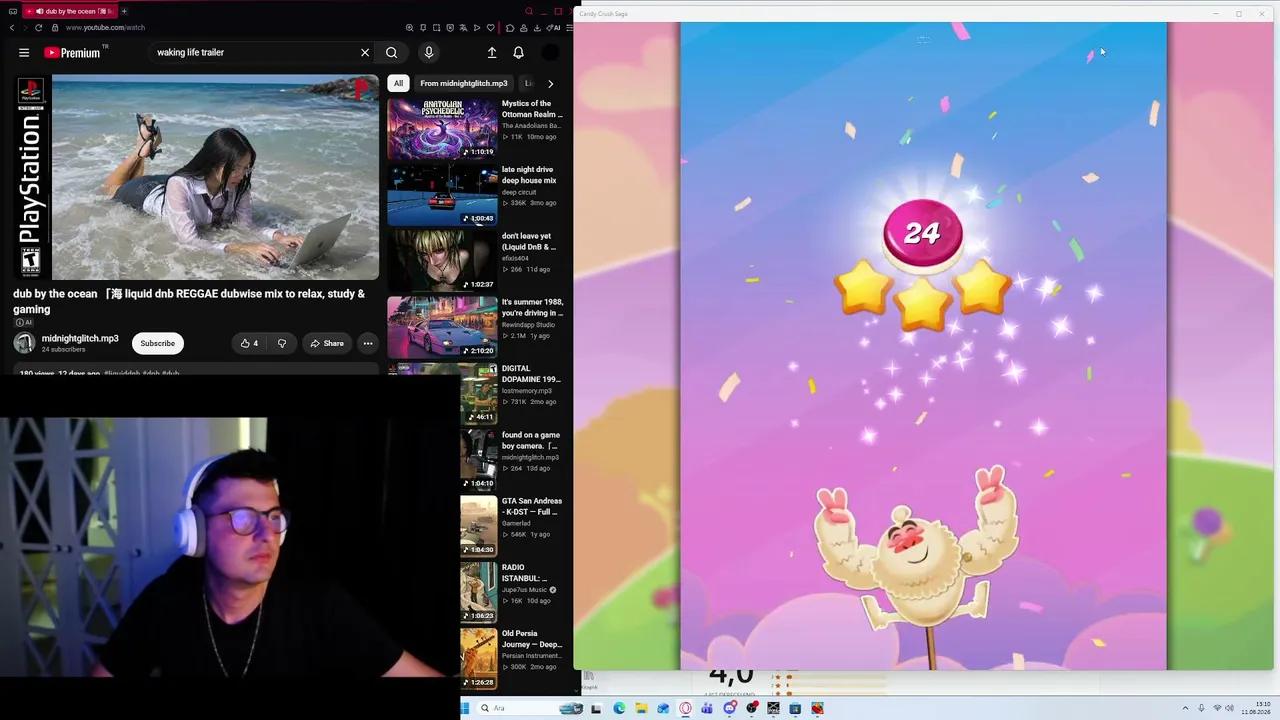Open It's summer 1988 video thumbnail

(x=442, y=327)
